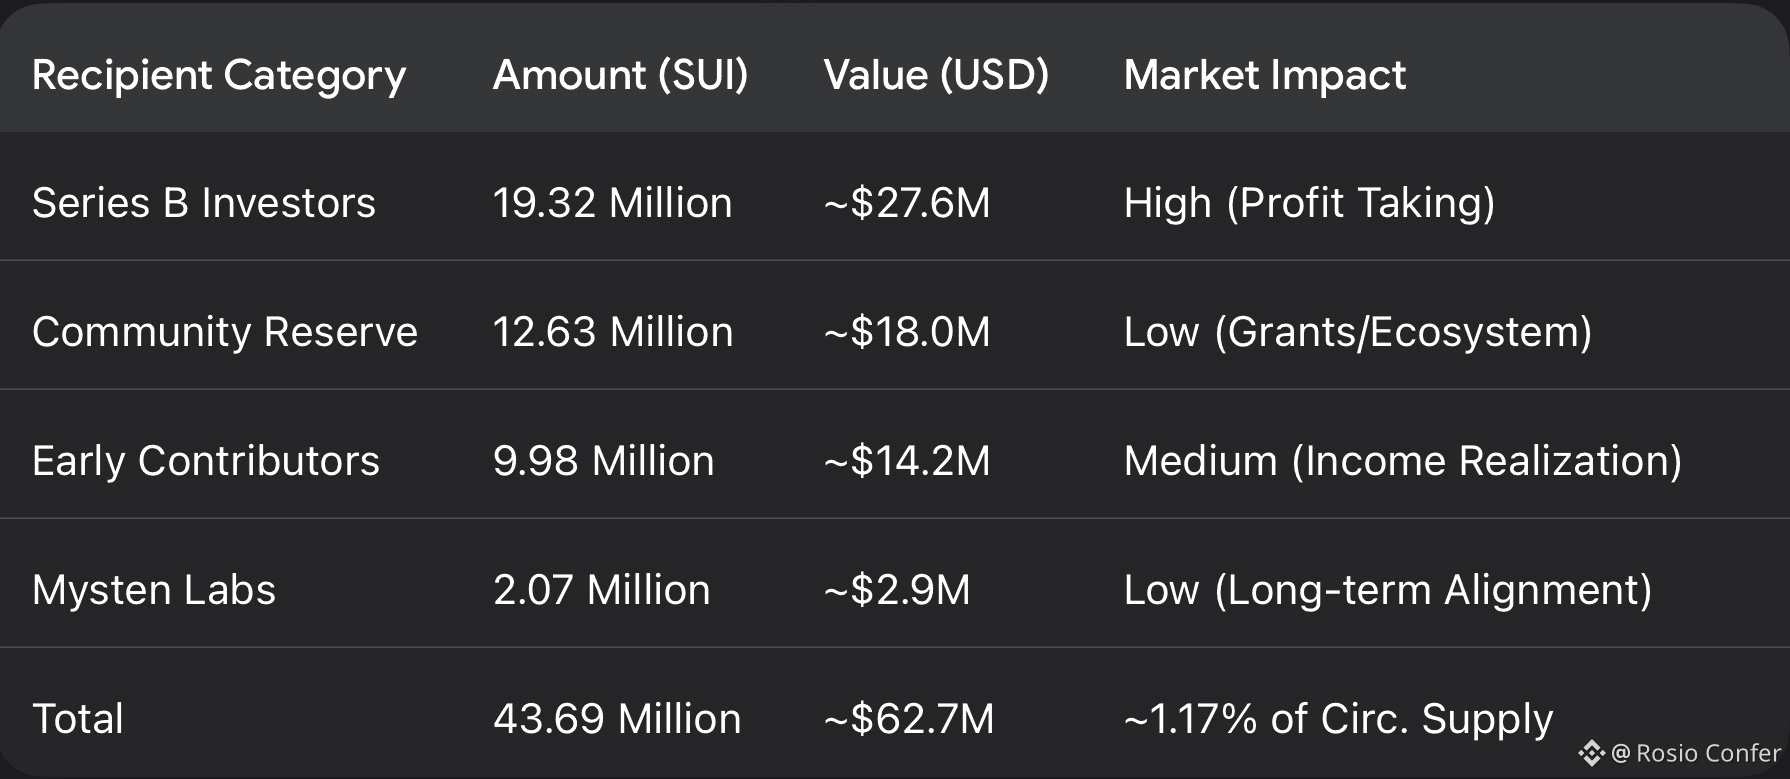1790x779 pixels.
Task: Click the 43.69 Million total amount
Action: [x=617, y=719]
